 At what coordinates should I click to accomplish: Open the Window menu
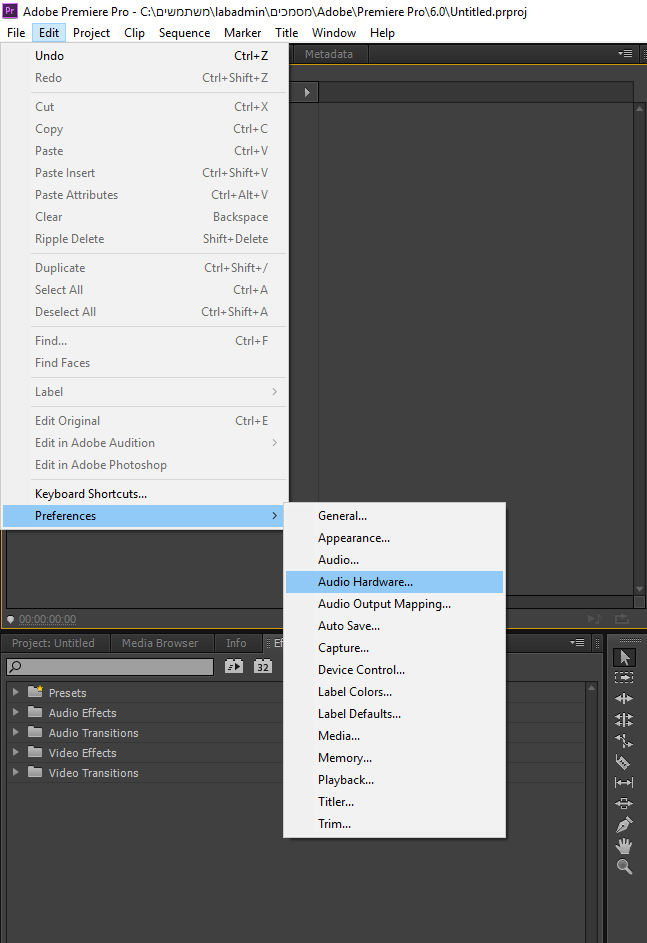[334, 32]
